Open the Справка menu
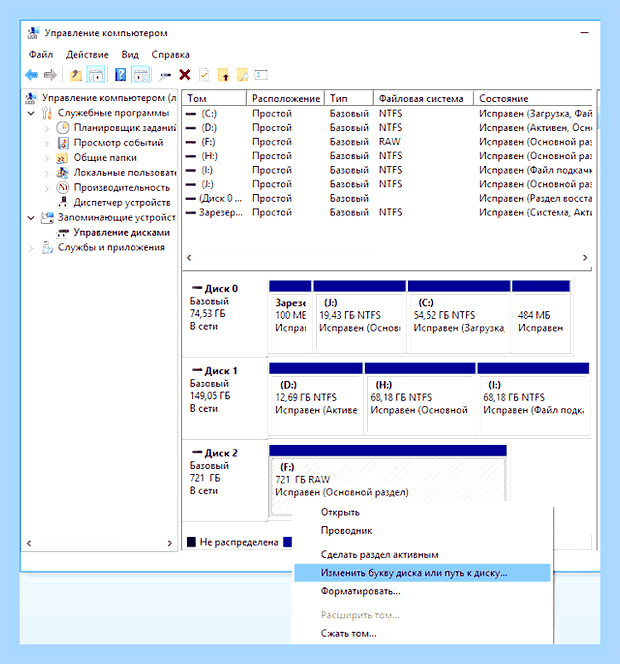 [x=170, y=55]
